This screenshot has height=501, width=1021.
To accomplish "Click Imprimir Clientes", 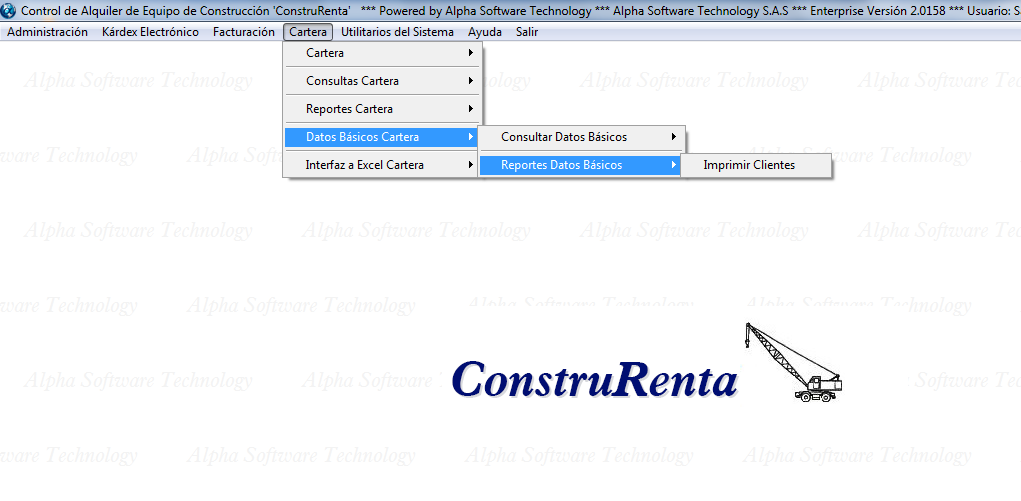I will tap(749, 165).
